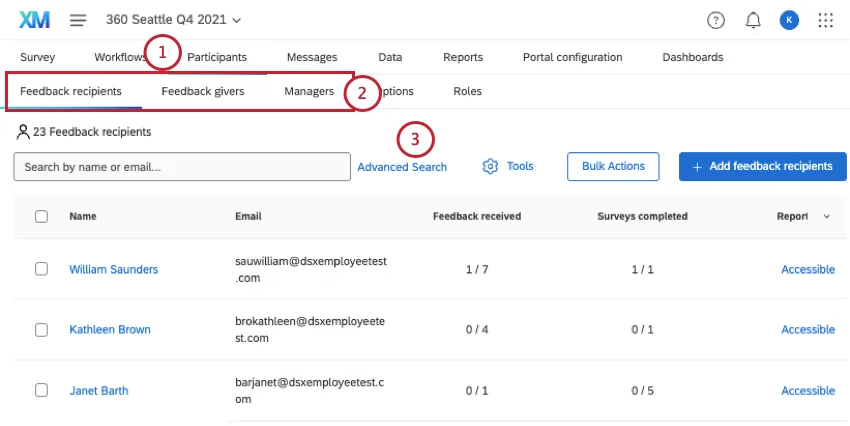This screenshot has width=850, height=426.
Task: Click the barjanet@dsxemployeetest.com email cell
Action: pyautogui.click(x=310, y=391)
